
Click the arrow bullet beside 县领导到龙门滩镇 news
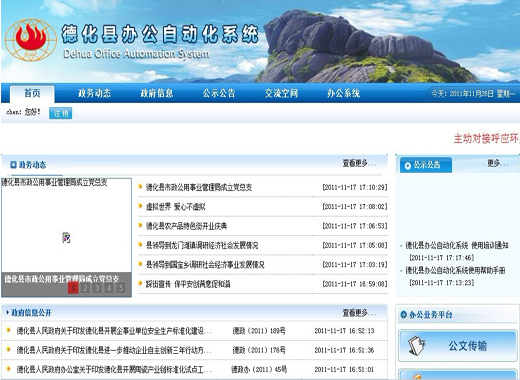(140, 245)
